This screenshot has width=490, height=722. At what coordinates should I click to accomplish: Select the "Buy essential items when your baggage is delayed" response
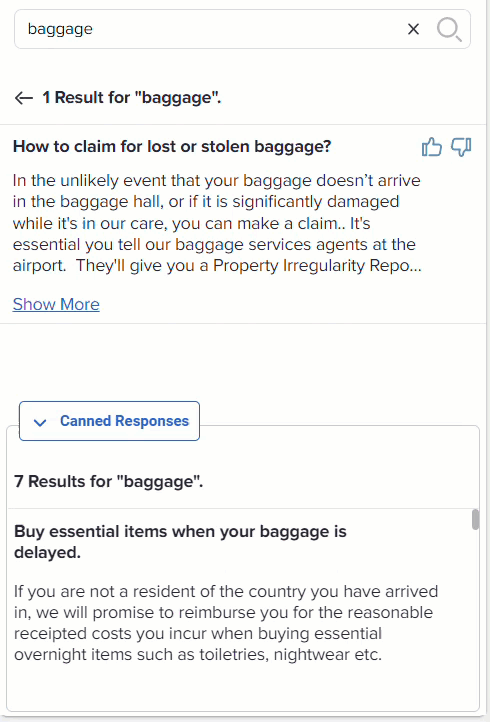click(x=180, y=542)
